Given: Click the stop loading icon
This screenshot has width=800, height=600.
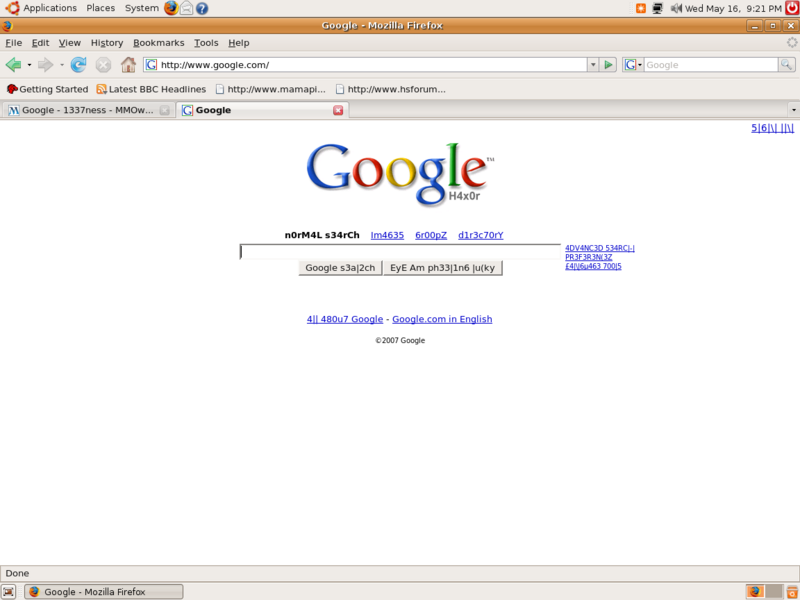Looking at the screenshot, I should click(104, 65).
